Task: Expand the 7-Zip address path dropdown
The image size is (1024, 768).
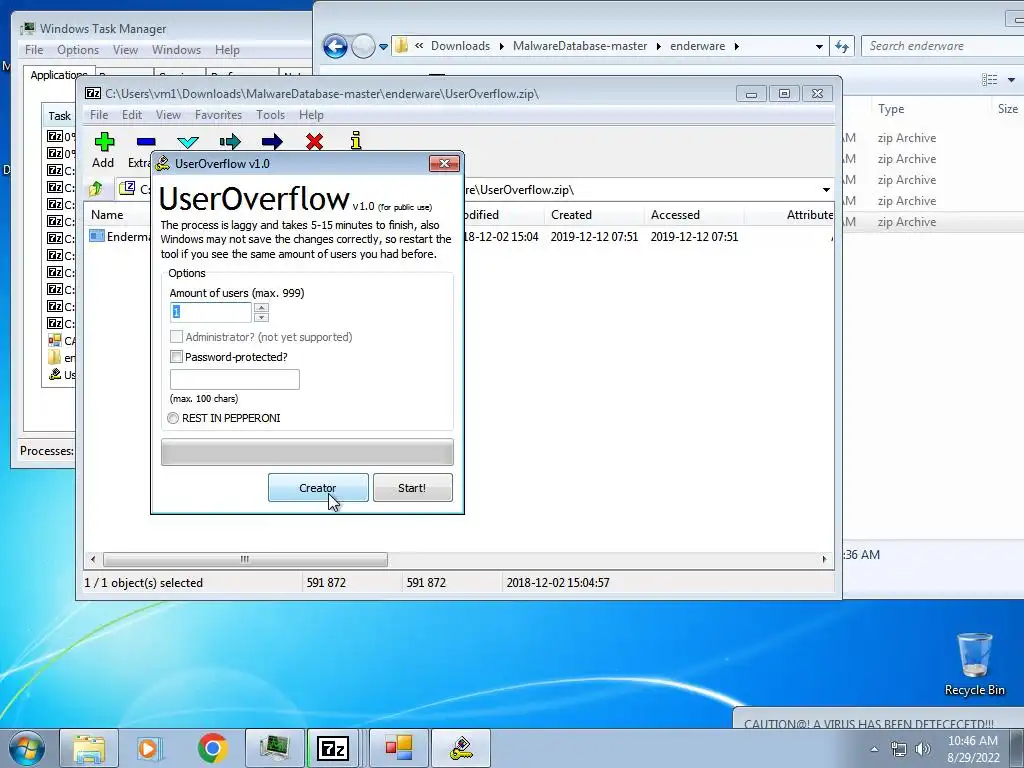Action: click(x=826, y=189)
